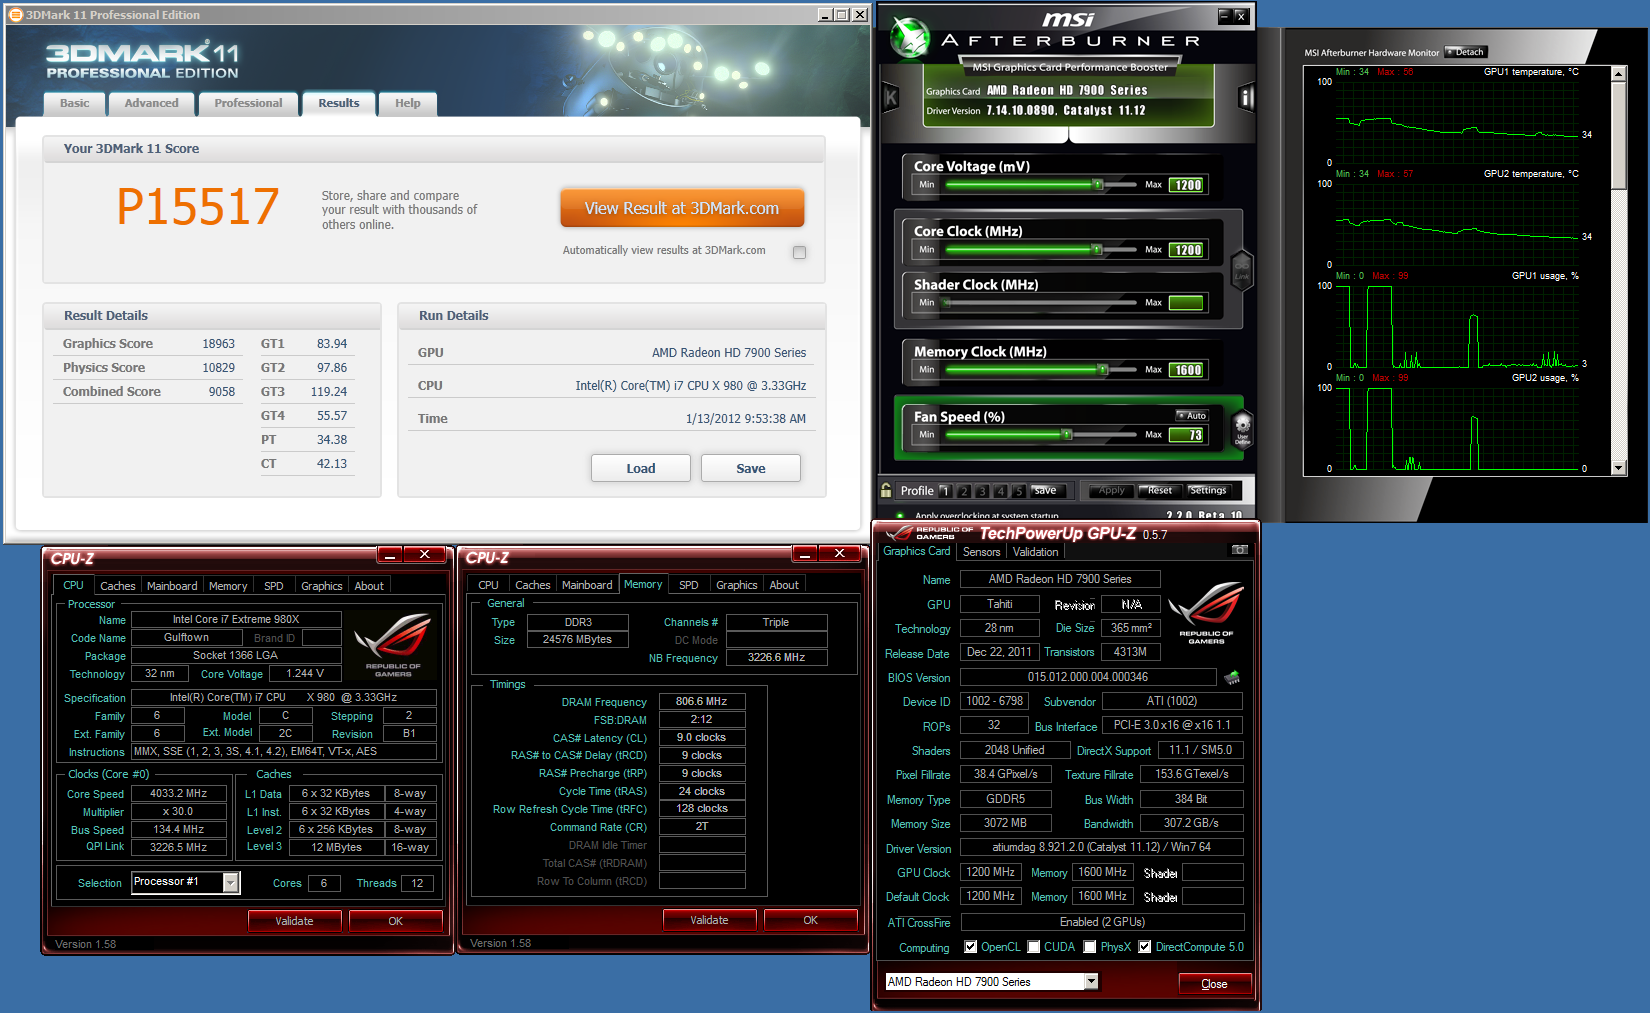
Task: Click the Memory Clock slider handle
Action: [1102, 370]
